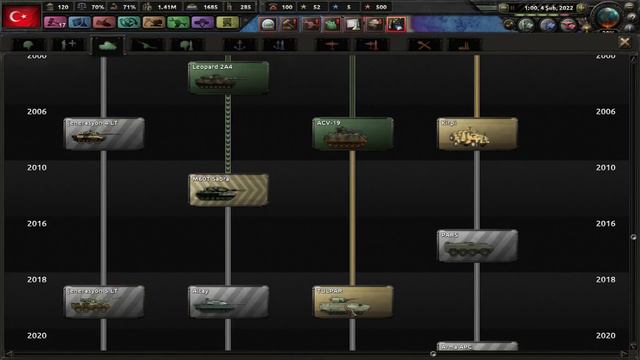The image size is (640, 360).
Task: Select the helmet with missile research category
Action: [x=187, y=45]
